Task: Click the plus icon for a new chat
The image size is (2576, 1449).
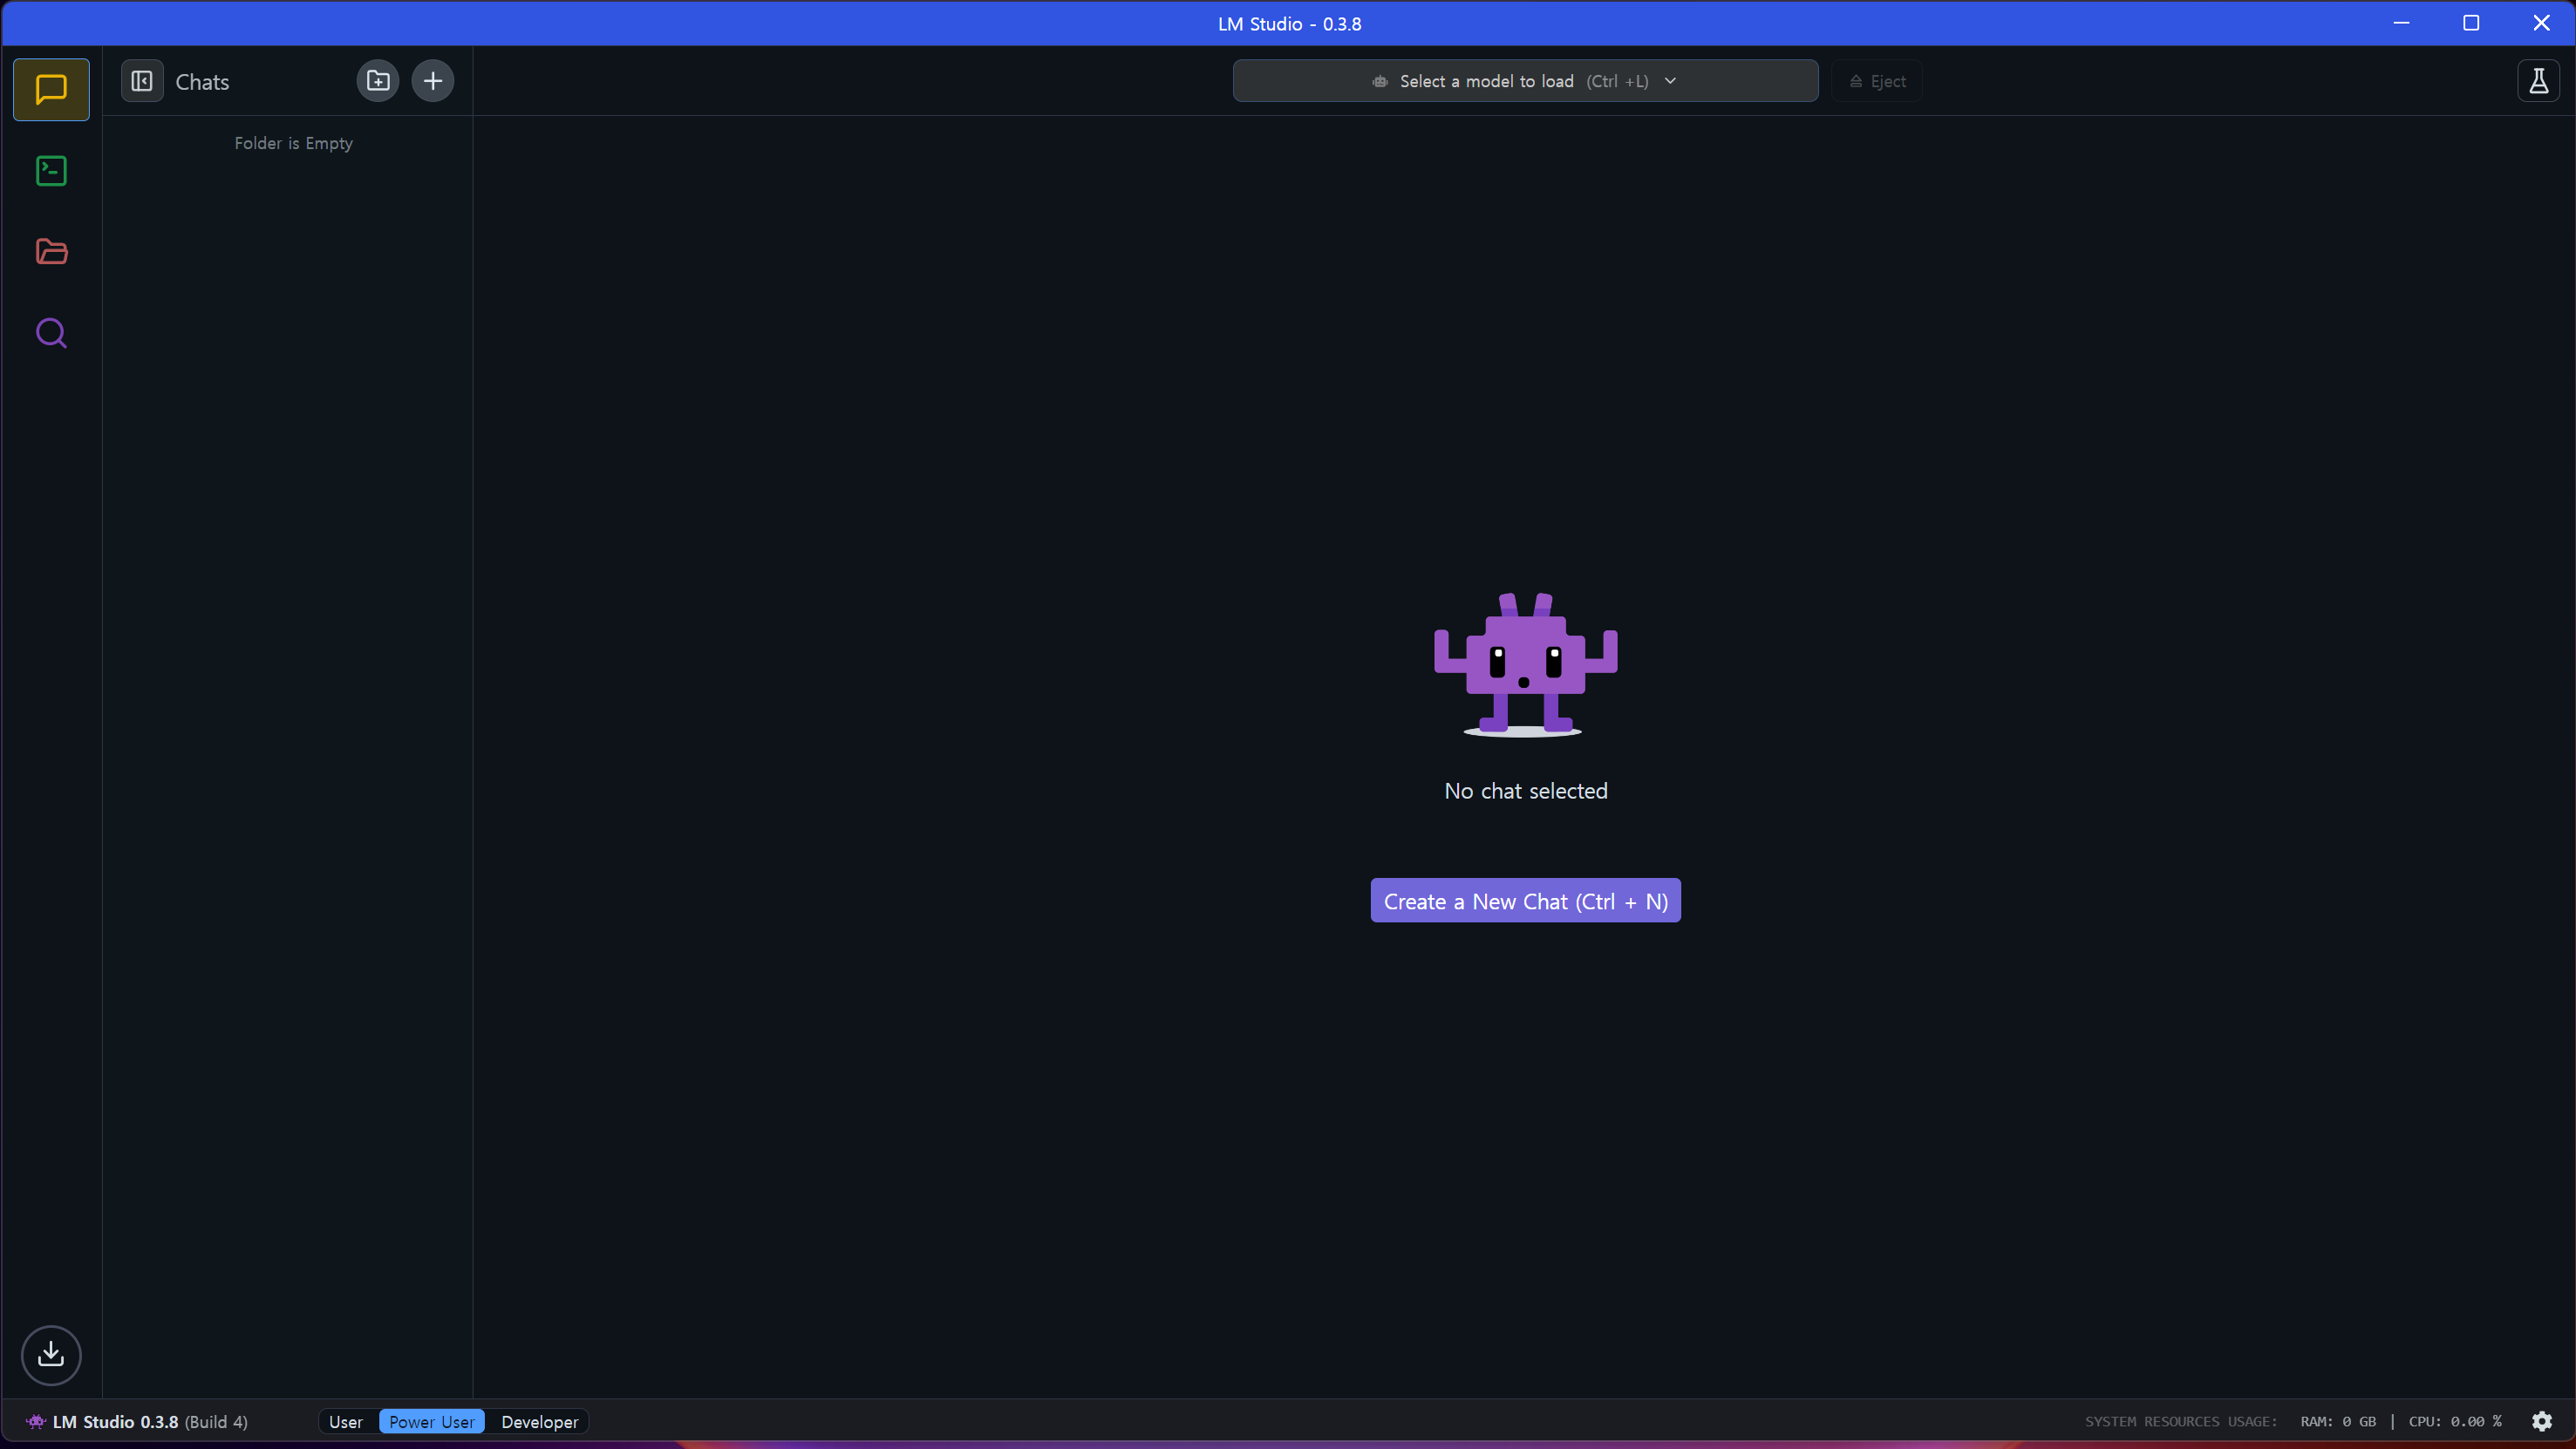Action: coord(433,81)
